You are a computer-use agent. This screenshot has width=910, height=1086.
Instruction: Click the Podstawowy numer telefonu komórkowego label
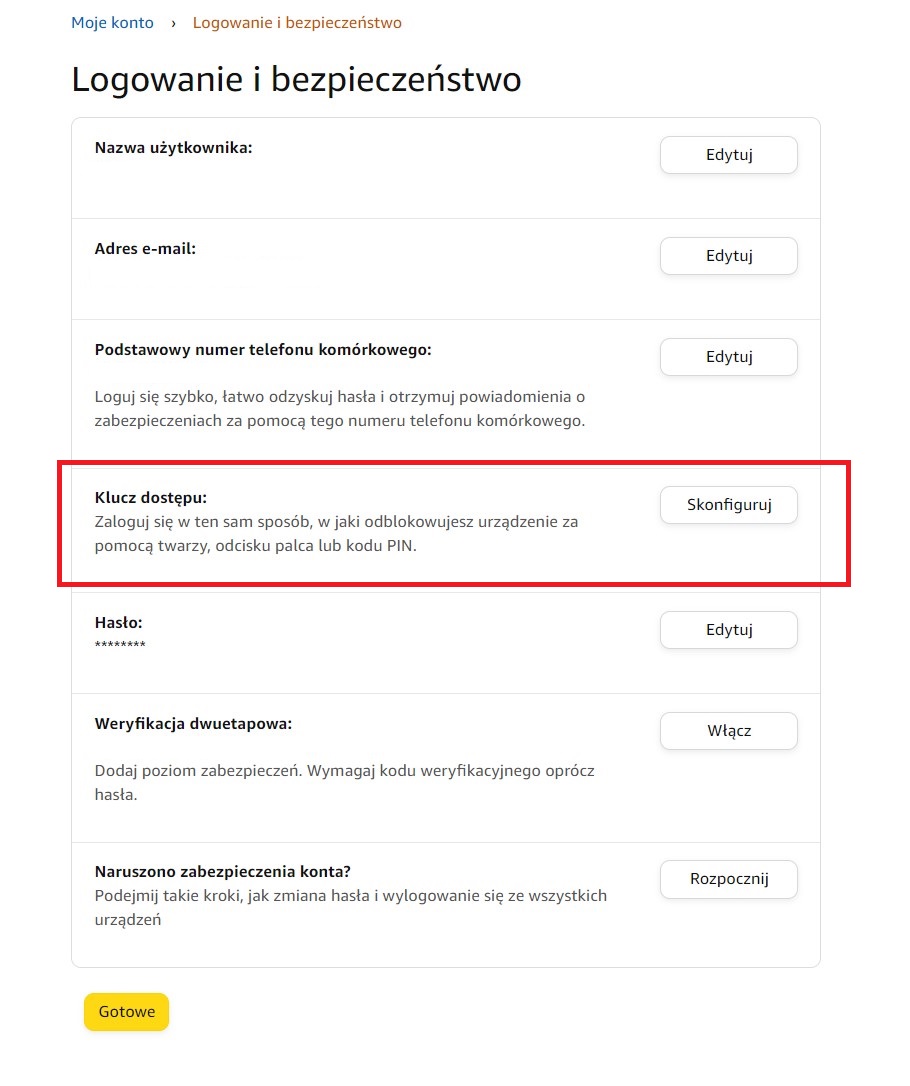[x=263, y=350]
